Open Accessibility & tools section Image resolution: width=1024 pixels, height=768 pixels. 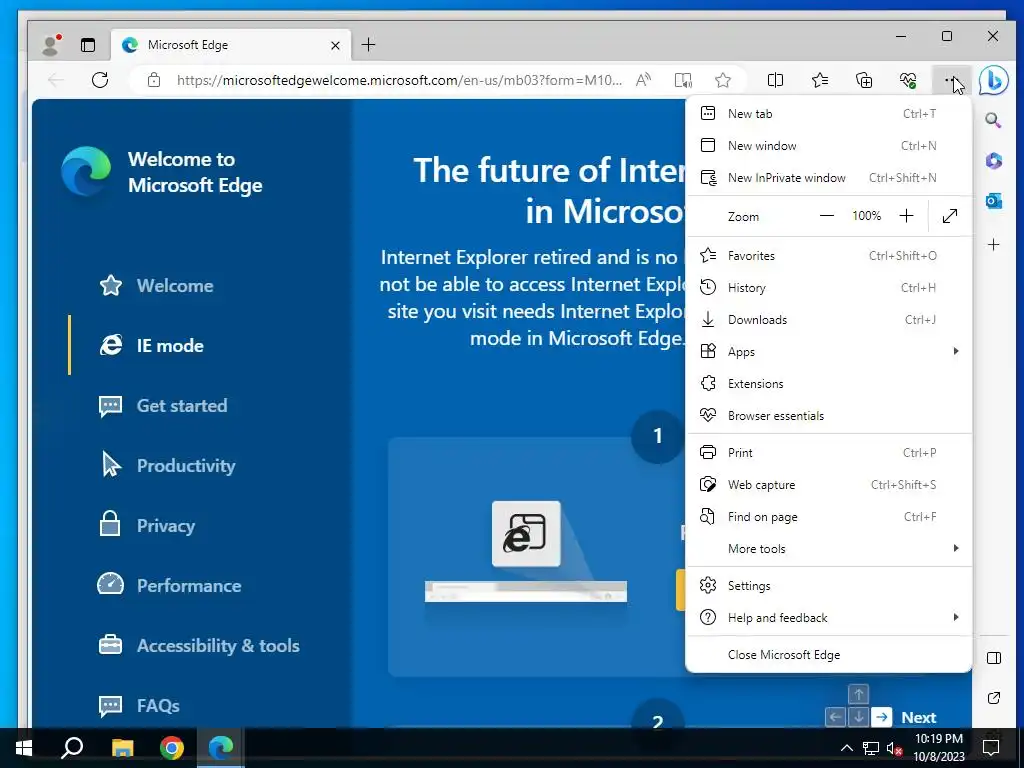[199, 646]
